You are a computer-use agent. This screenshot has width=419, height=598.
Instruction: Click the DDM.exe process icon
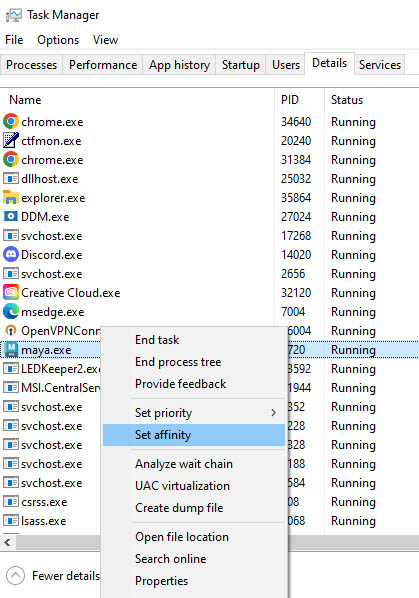click(11, 217)
